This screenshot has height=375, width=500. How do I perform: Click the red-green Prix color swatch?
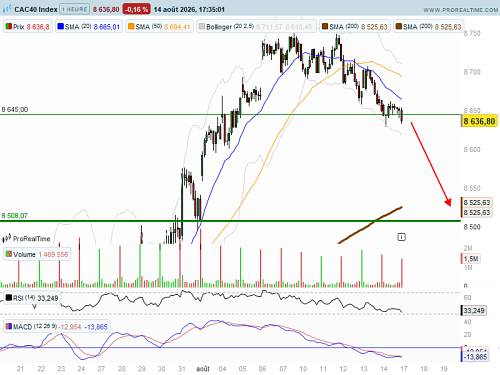tap(9, 26)
